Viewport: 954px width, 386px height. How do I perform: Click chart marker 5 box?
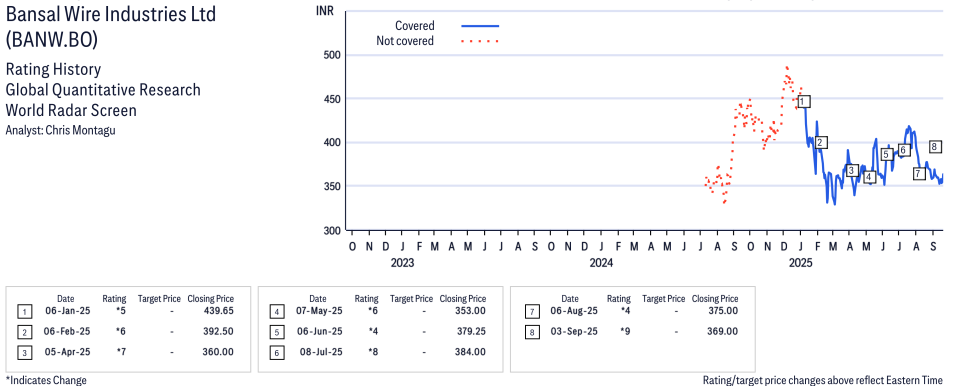point(886,154)
